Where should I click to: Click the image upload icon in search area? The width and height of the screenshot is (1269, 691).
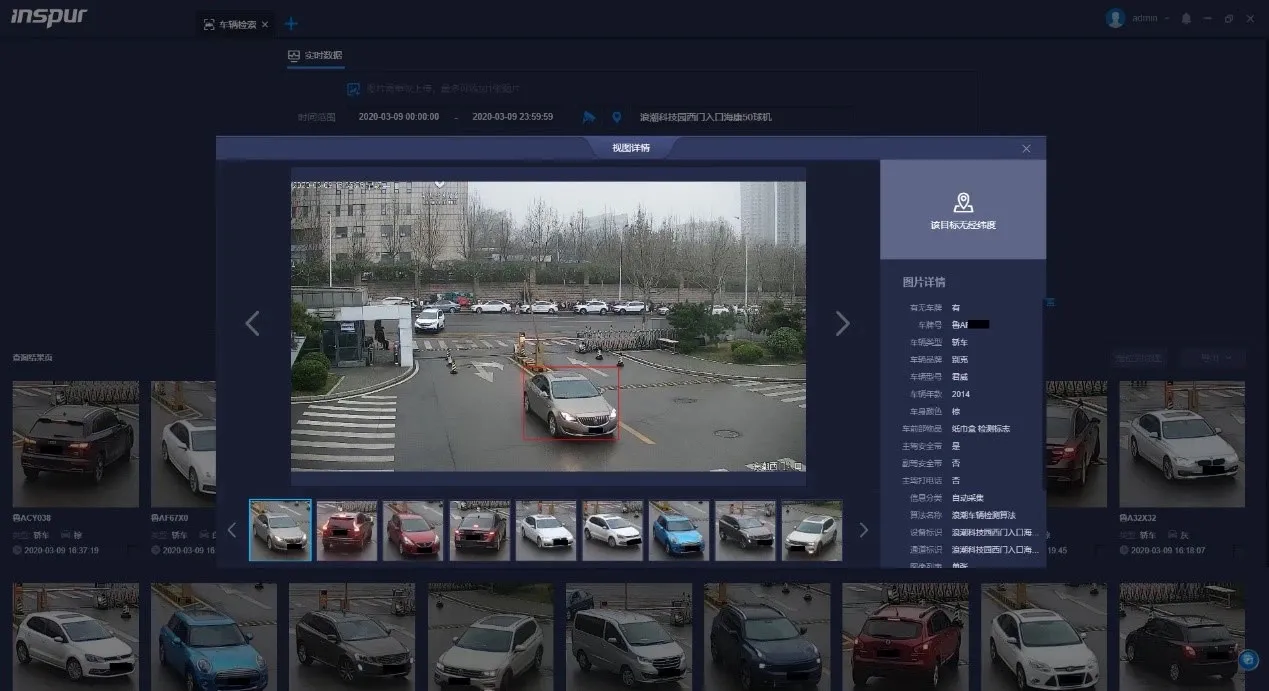pyautogui.click(x=352, y=89)
